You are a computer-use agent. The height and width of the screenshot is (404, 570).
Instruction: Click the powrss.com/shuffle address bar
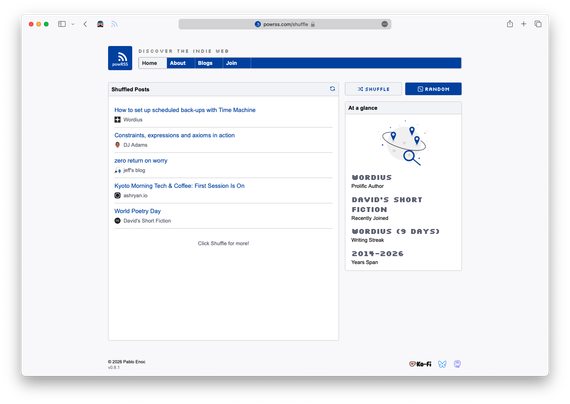pyautogui.click(x=285, y=24)
